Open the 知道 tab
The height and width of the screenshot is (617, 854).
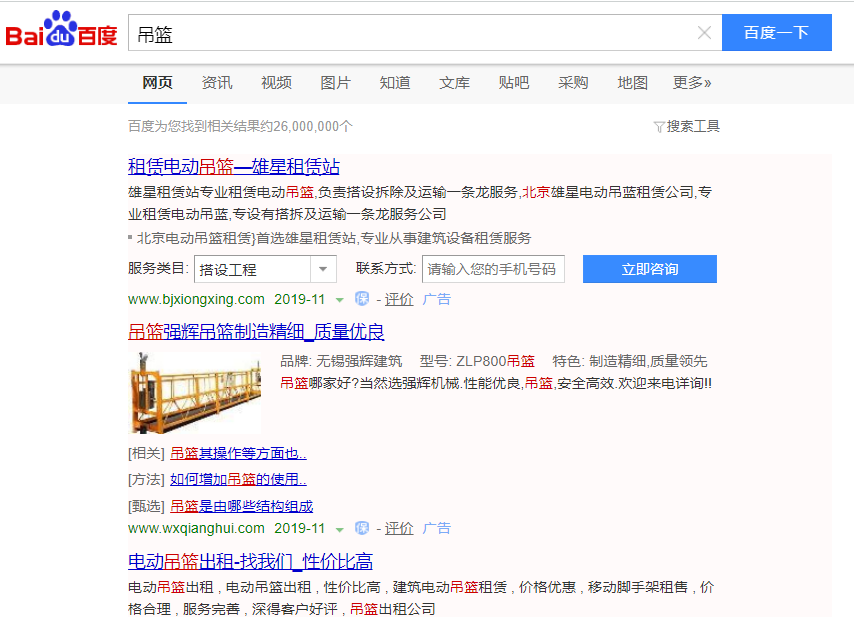click(395, 83)
